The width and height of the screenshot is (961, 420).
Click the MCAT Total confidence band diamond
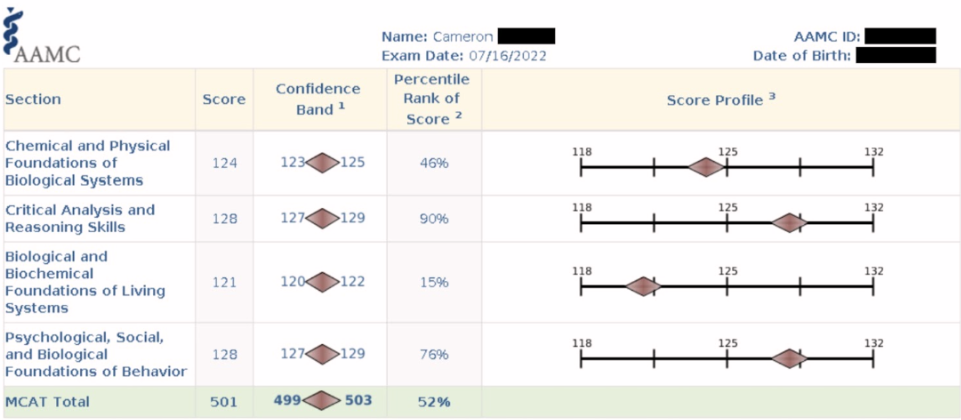(x=322, y=401)
